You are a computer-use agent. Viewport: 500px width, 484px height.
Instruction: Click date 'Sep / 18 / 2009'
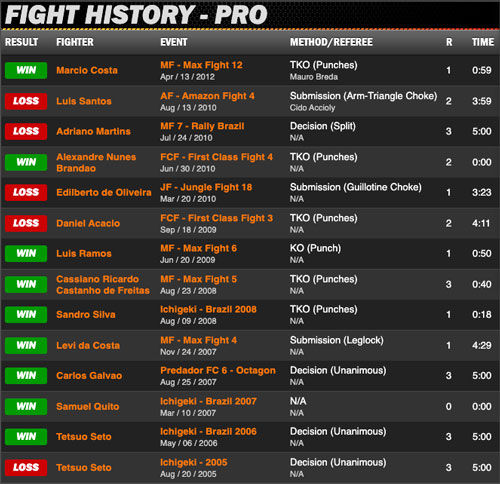(x=188, y=230)
